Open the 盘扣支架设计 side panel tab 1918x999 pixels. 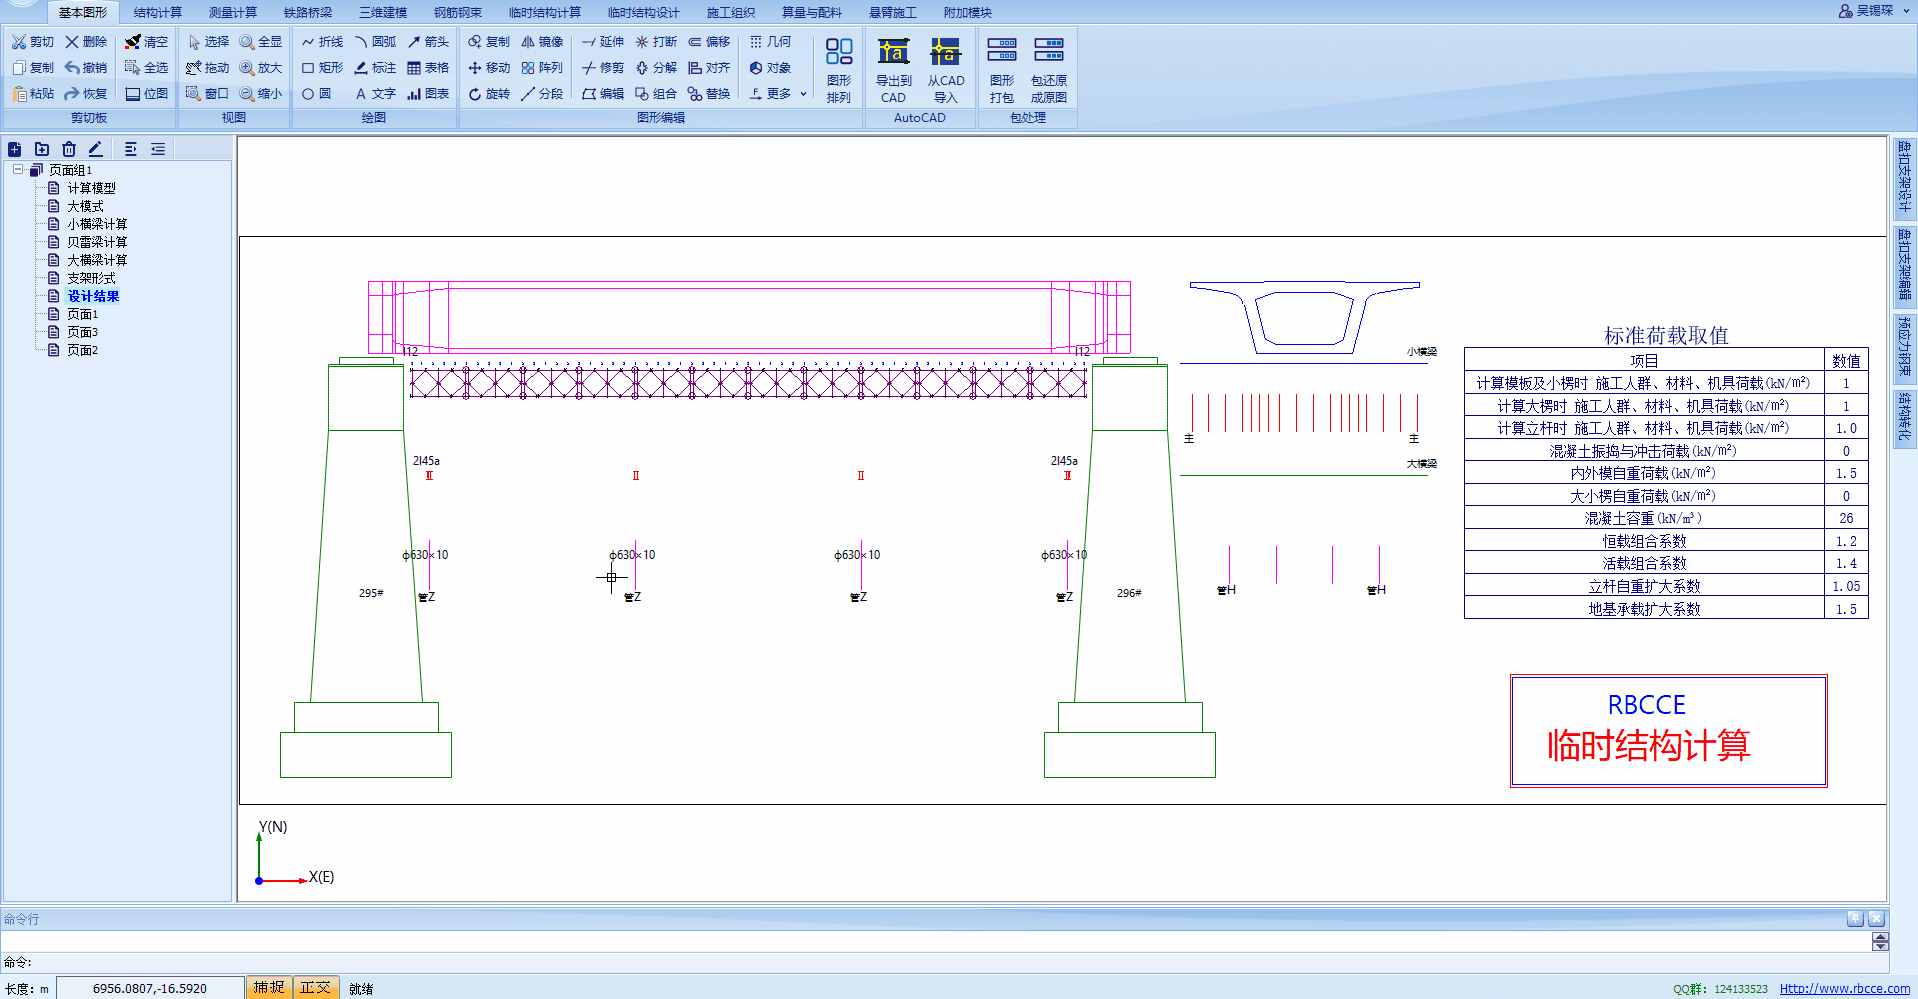point(1904,176)
